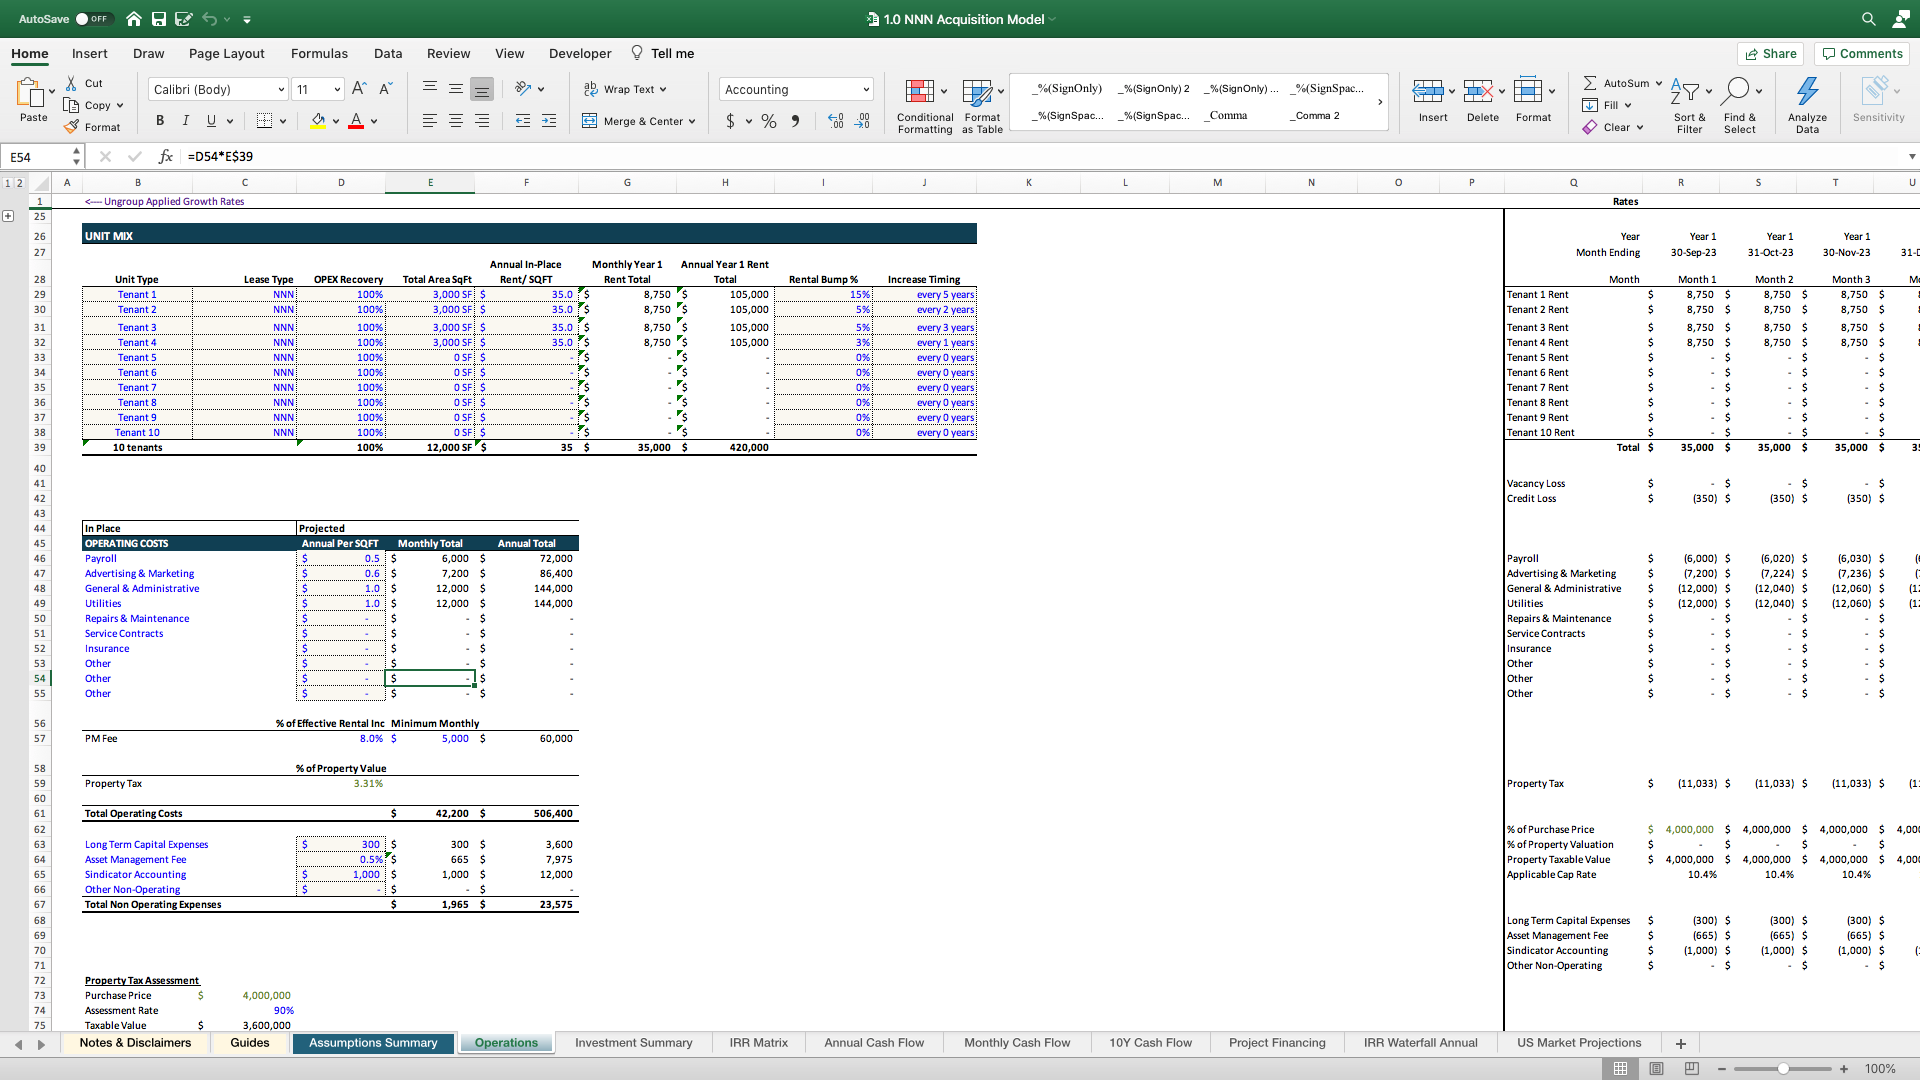The image size is (1920, 1080).
Task: Click the Increase indent icon
Action: 549,121
